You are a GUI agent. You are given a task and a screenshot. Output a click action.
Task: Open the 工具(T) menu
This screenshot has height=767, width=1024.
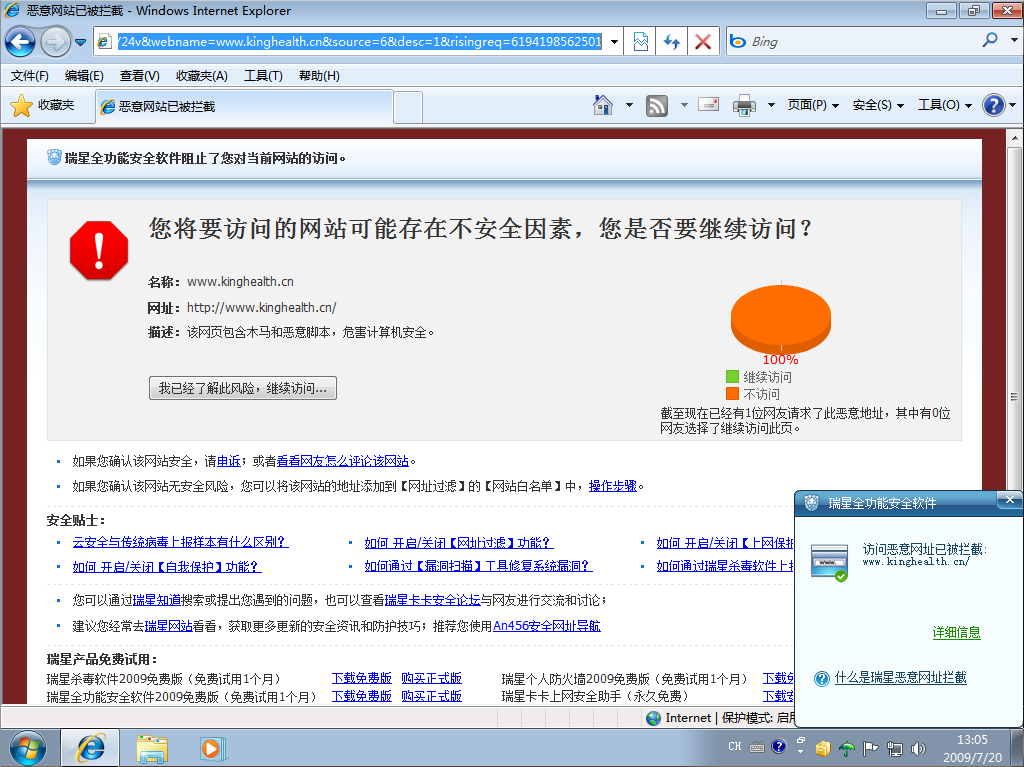263,76
